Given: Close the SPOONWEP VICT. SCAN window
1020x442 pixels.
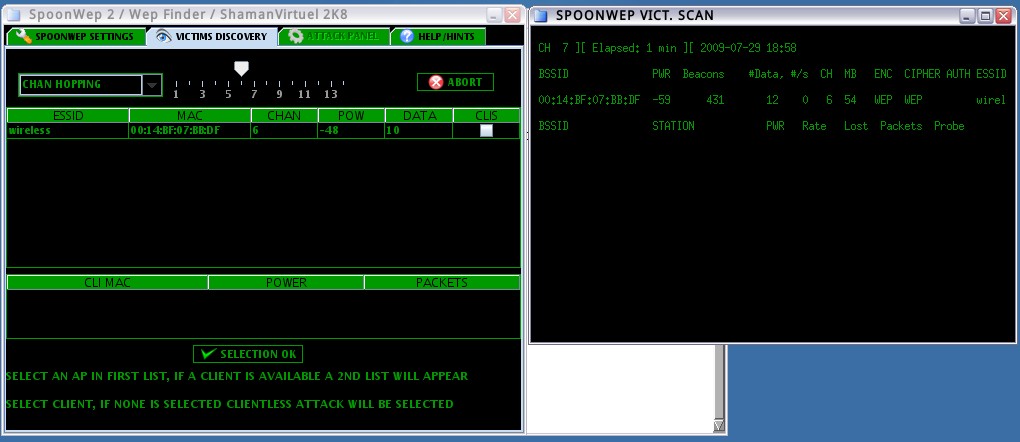Looking at the screenshot, I should point(1003,16).
